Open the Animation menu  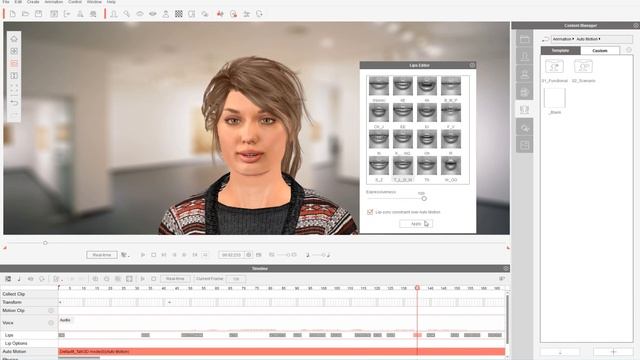[53, 2]
